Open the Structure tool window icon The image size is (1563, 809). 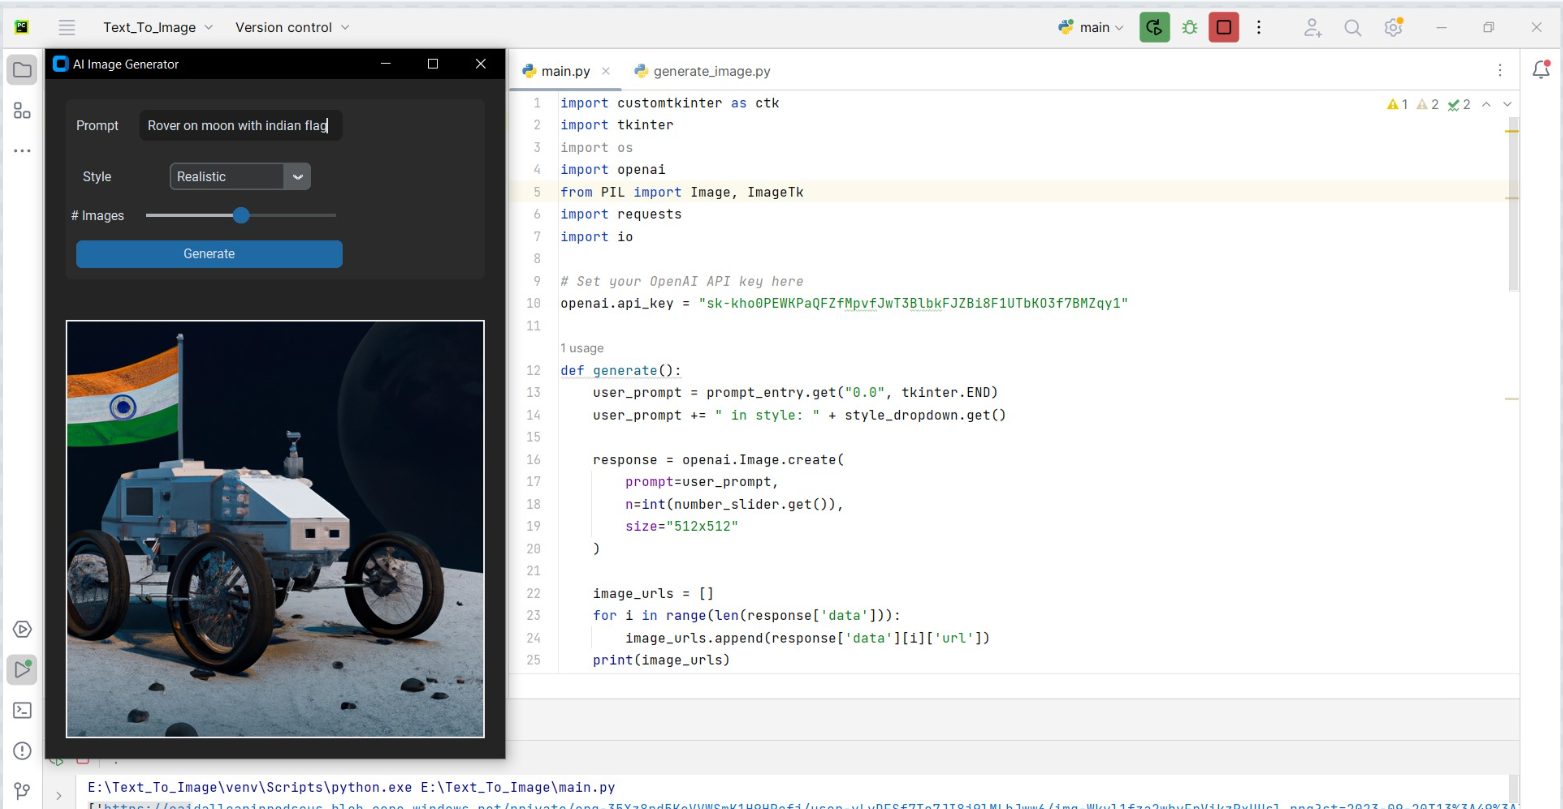(x=22, y=111)
